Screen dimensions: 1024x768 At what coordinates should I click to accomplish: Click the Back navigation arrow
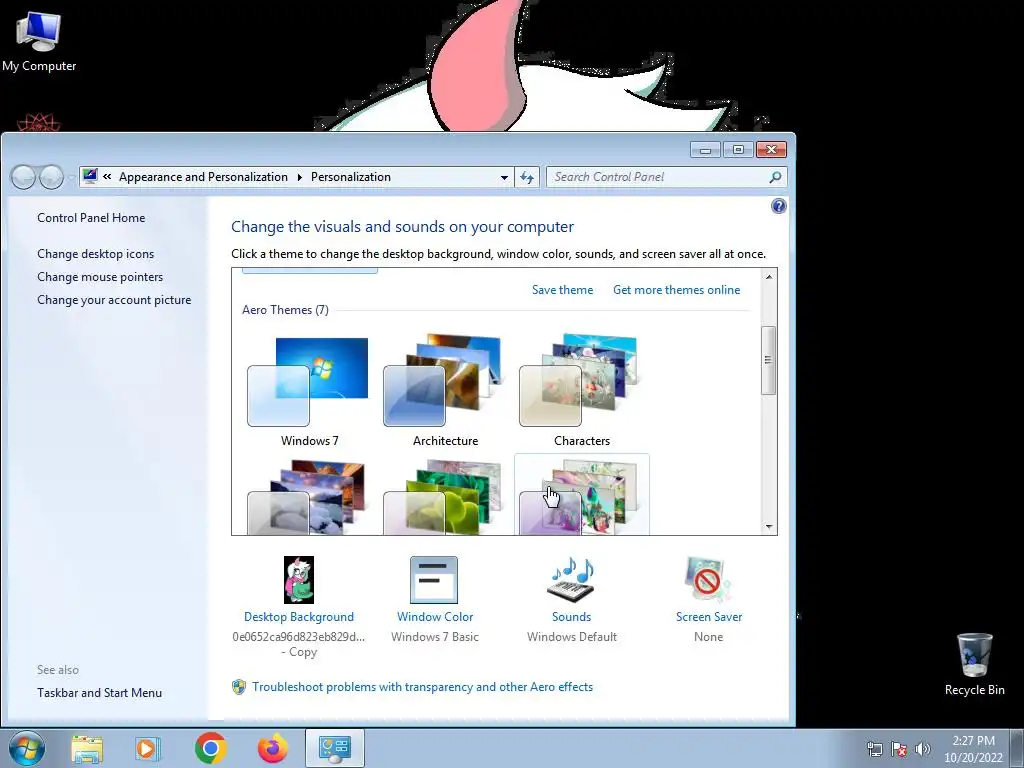24,177
